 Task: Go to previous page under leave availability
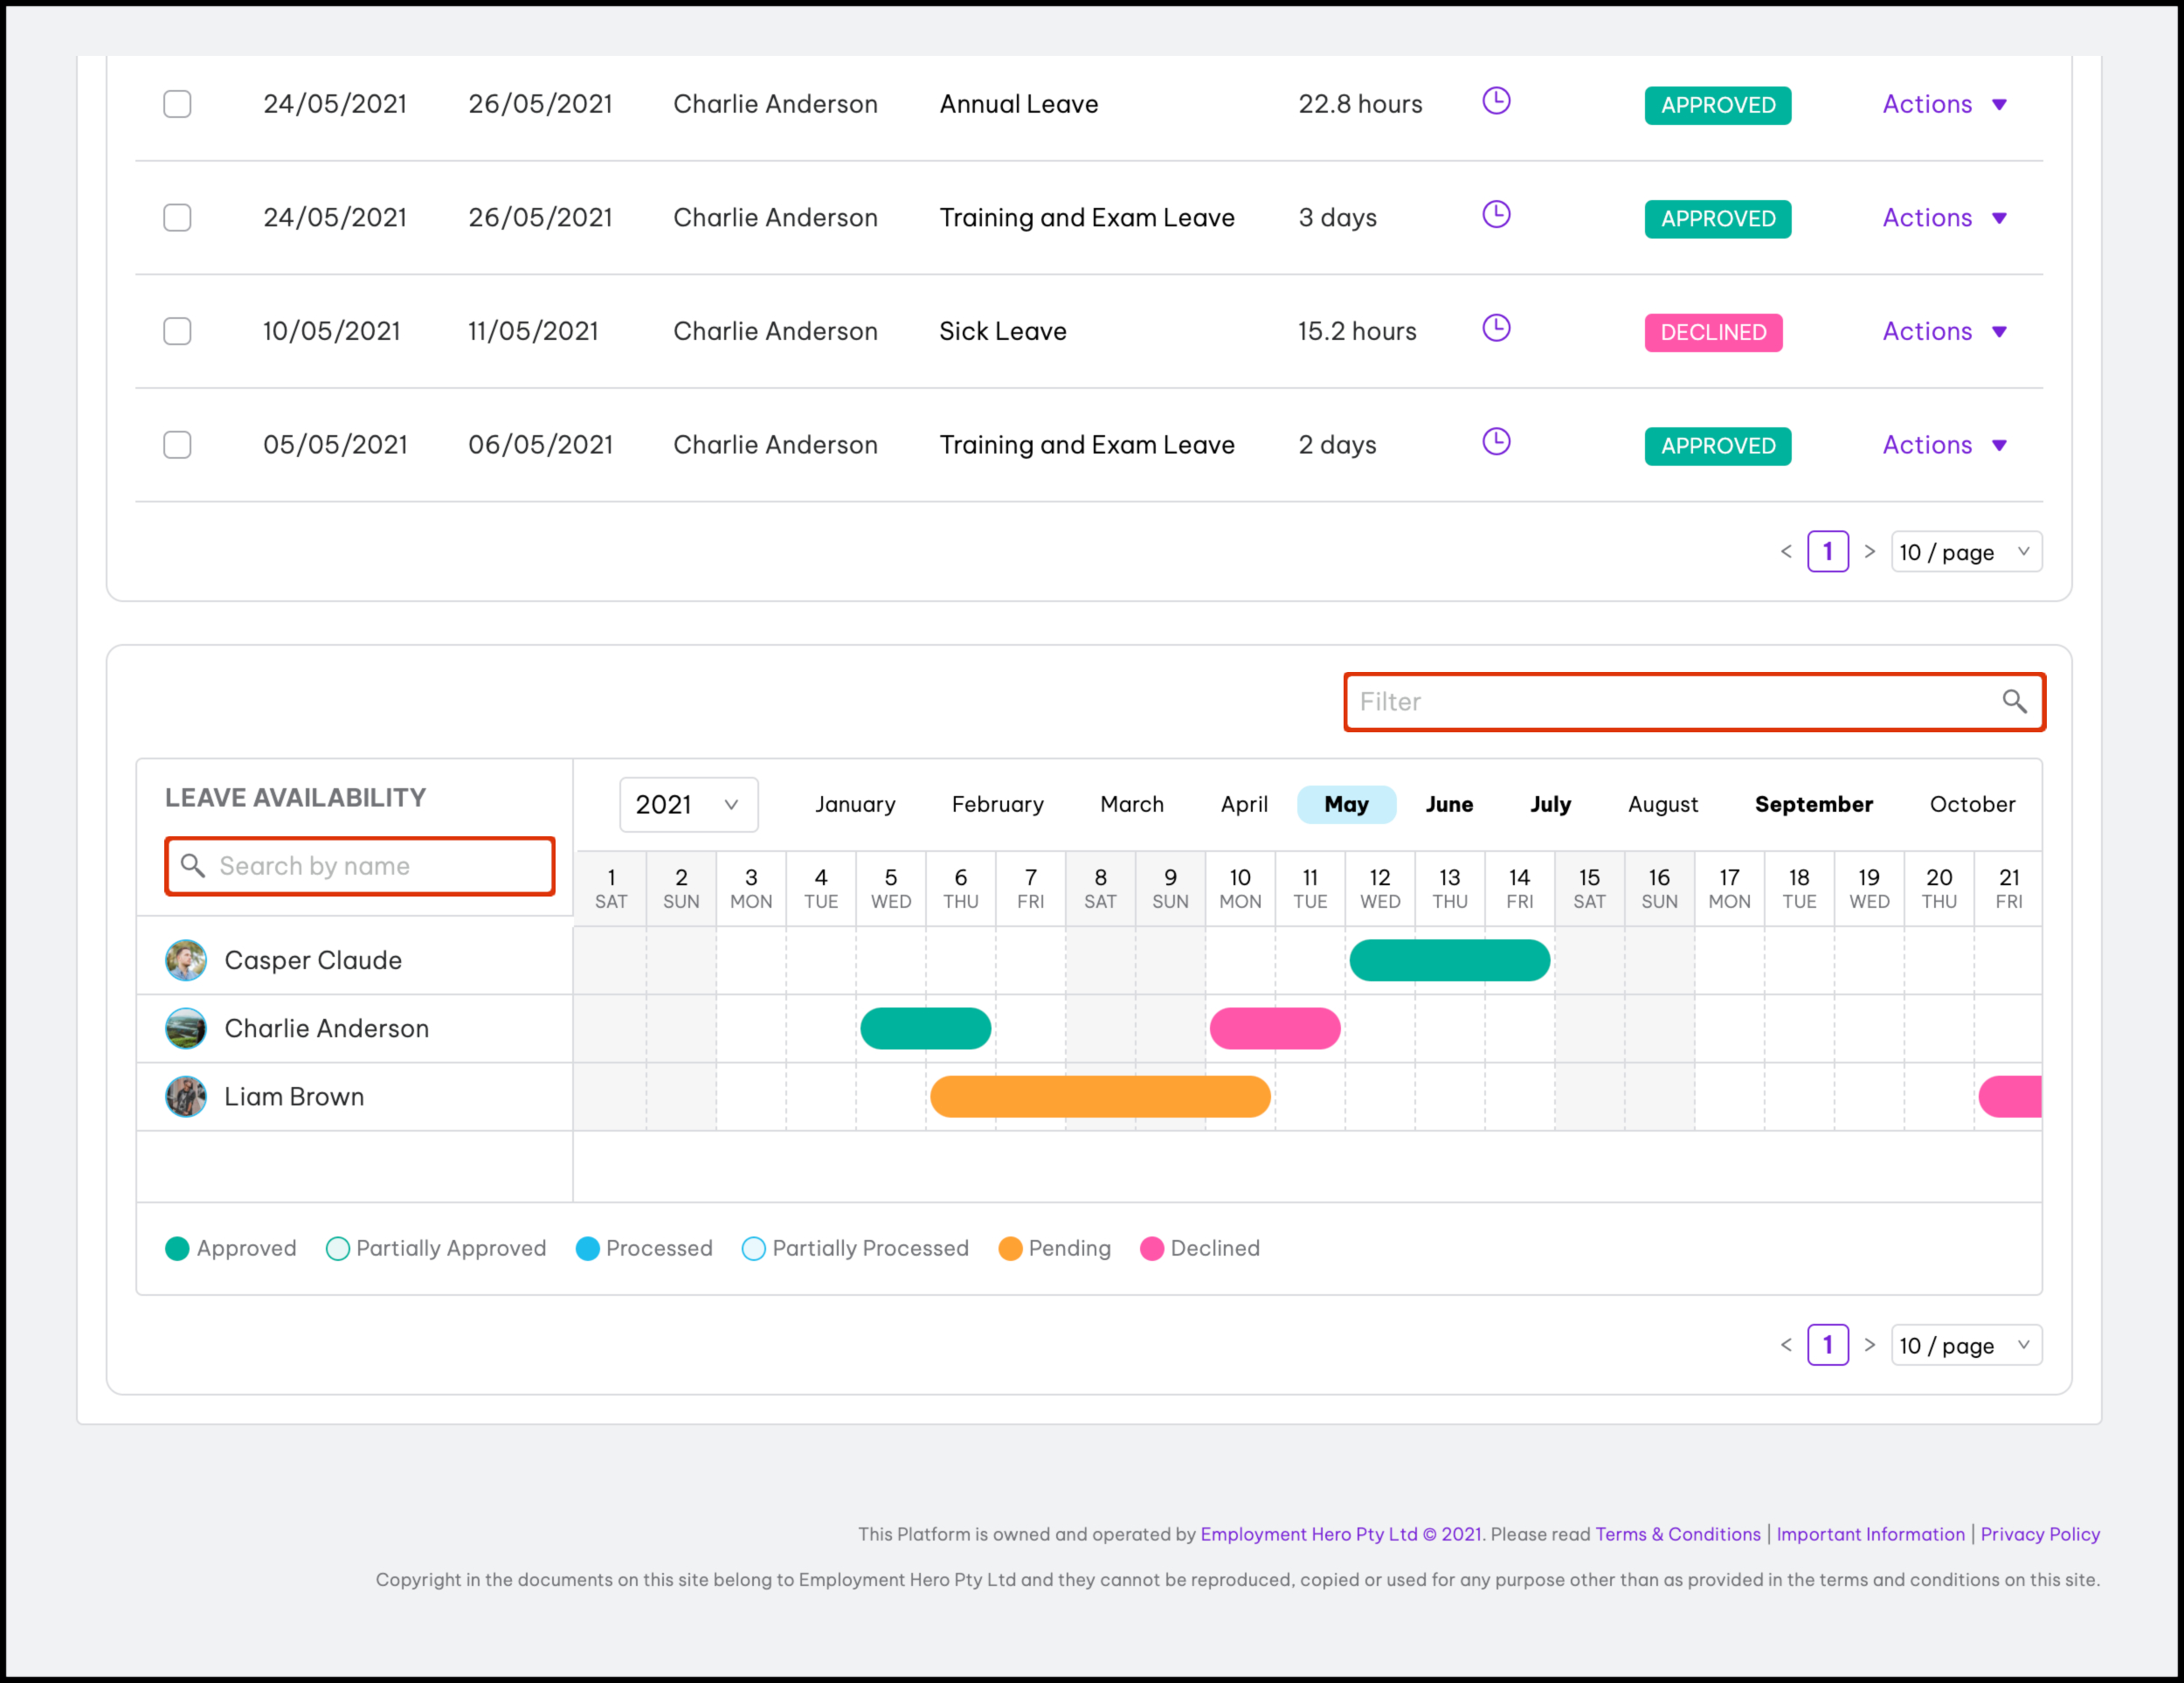1786,1345
